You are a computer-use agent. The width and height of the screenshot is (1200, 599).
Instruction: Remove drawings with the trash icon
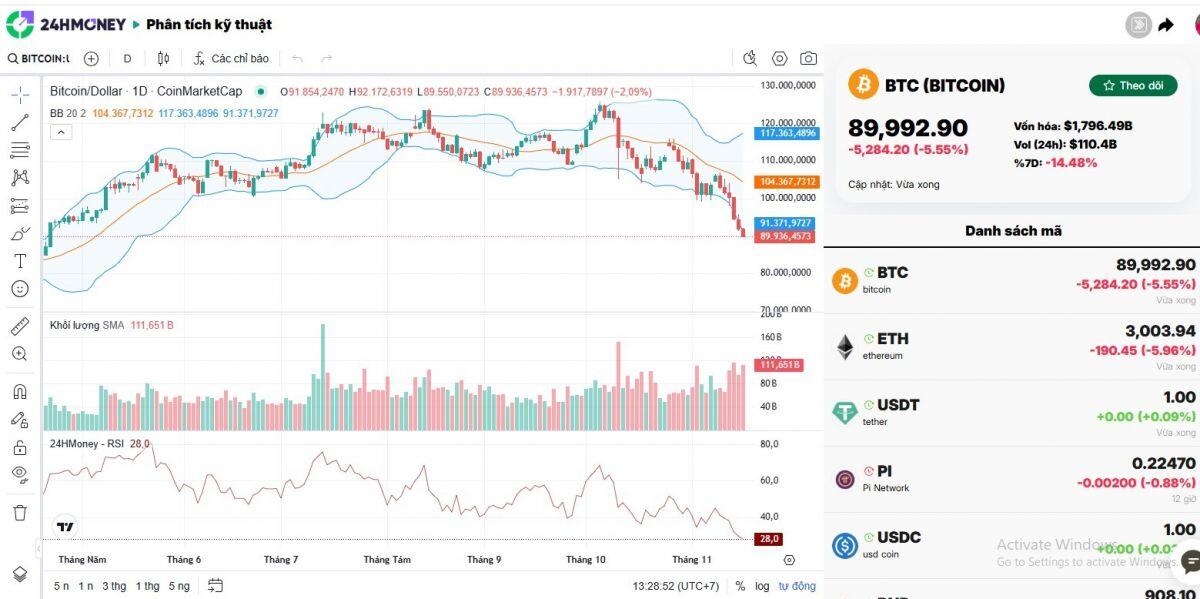20,513
